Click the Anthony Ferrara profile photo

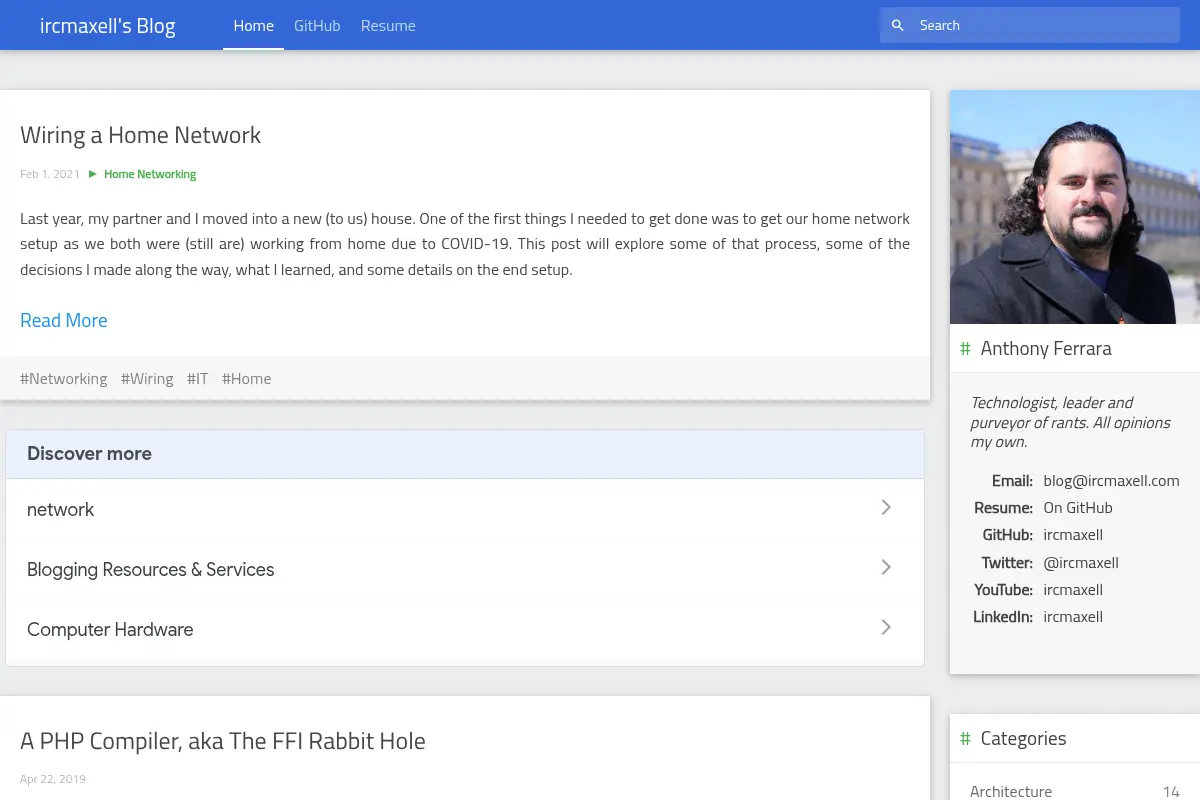(1075, 207)
